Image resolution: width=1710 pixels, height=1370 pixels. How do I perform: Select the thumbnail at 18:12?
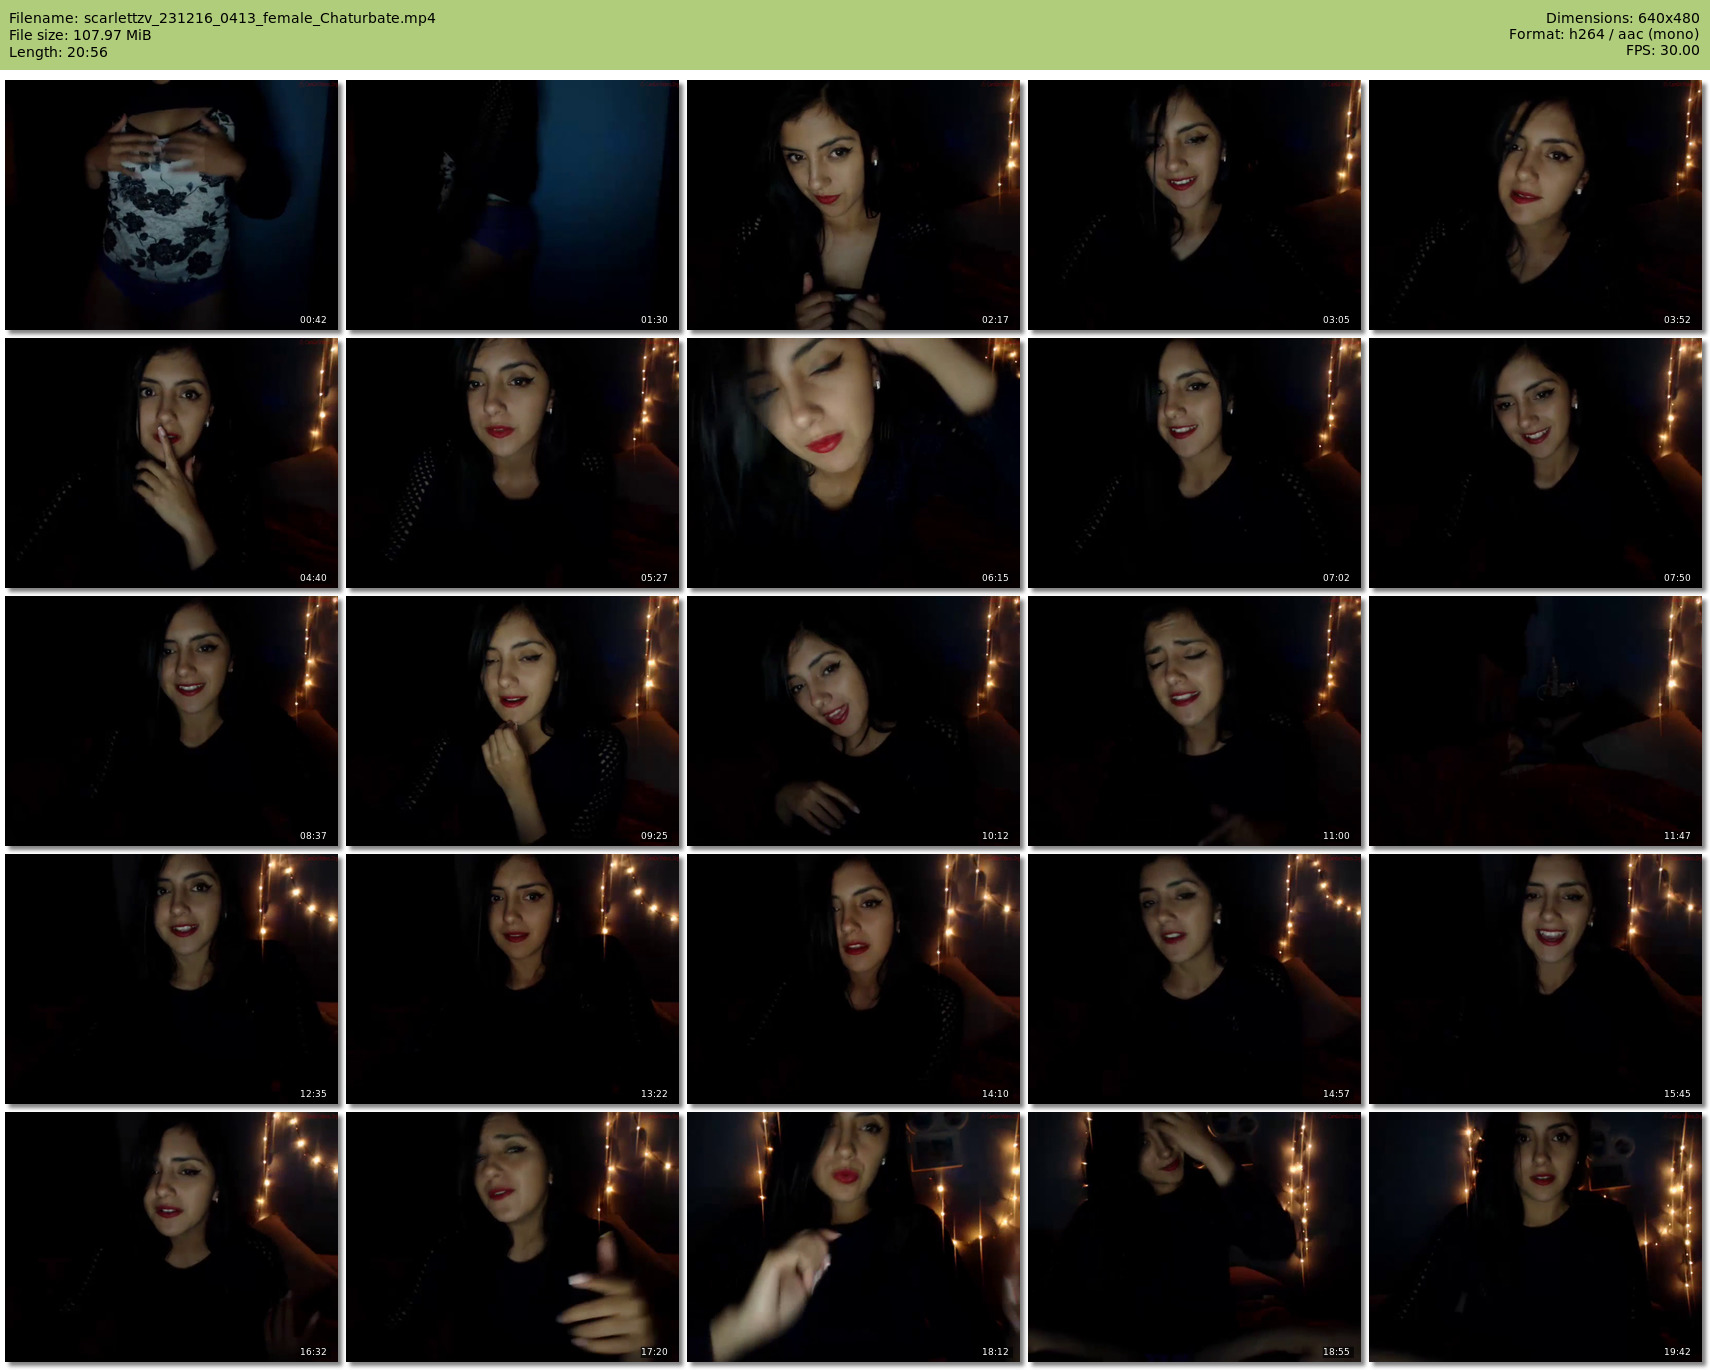[853, 1237]
